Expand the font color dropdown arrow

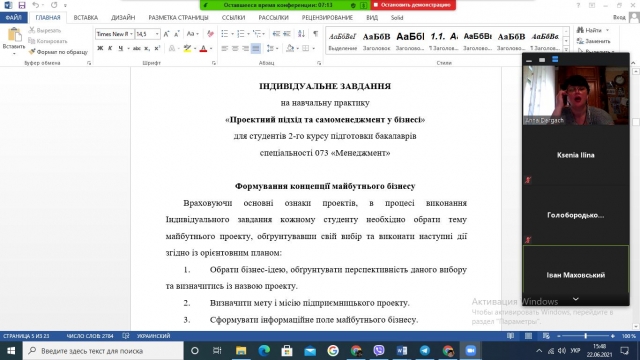tap(211, 49)
